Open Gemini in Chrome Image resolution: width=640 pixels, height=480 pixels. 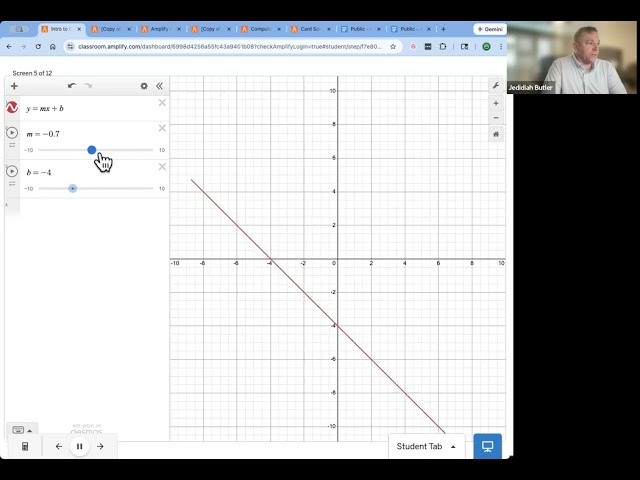coord(490,29)
